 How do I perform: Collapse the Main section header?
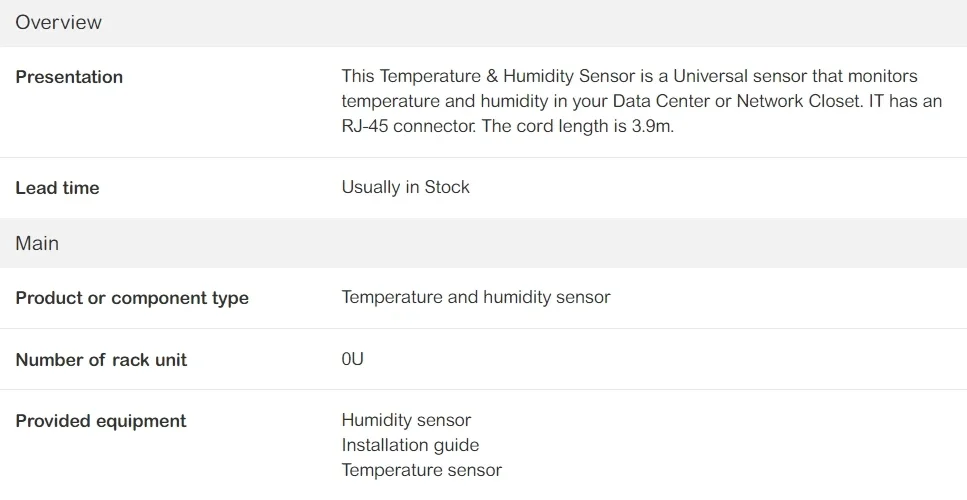tap(37, 243)
